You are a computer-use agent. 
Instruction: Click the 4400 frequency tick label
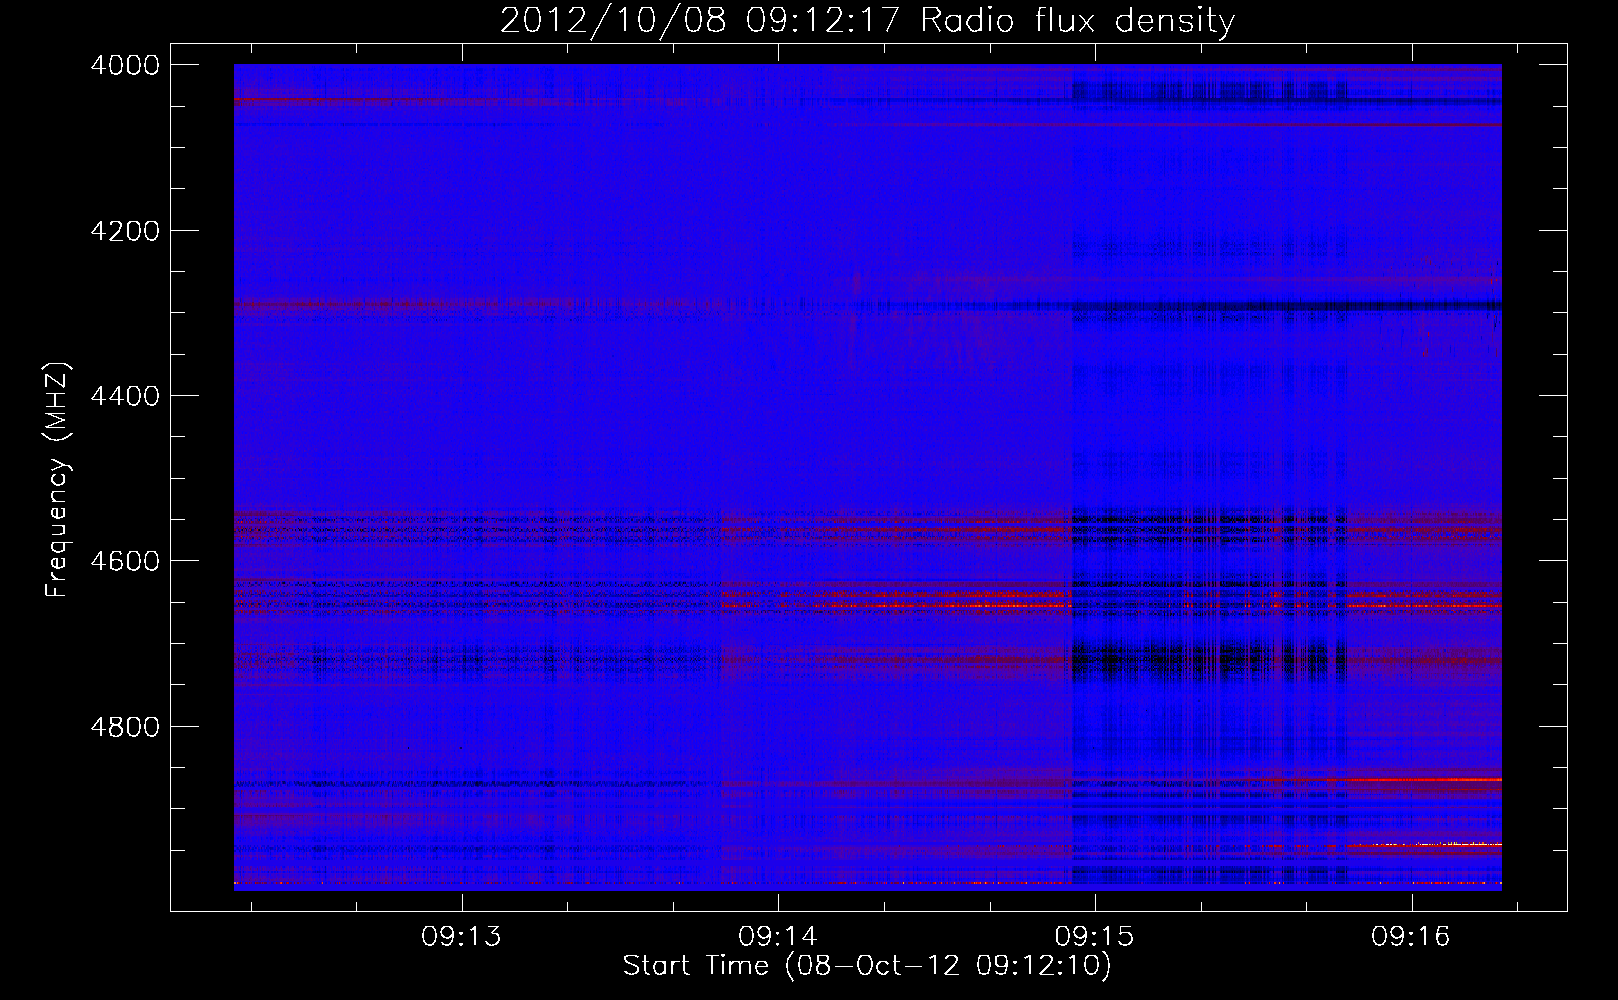(125, 396)
